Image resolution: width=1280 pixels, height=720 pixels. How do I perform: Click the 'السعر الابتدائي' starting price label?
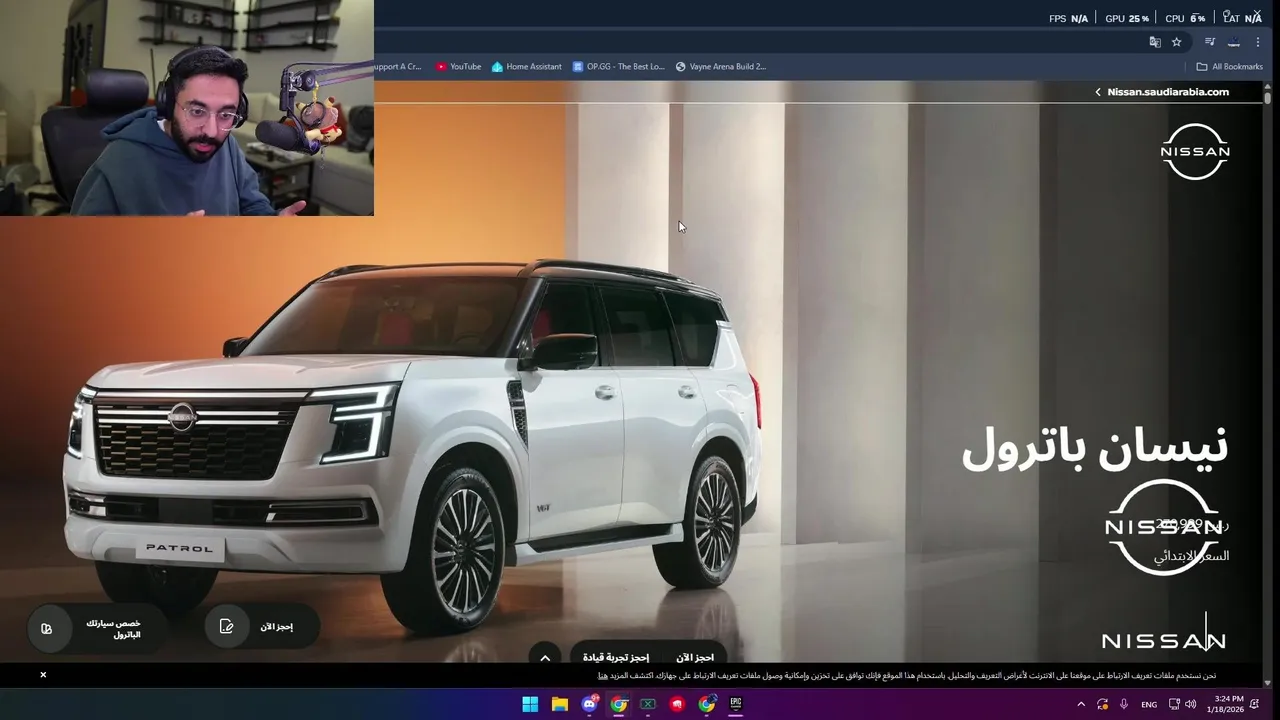coord(1191,556)
